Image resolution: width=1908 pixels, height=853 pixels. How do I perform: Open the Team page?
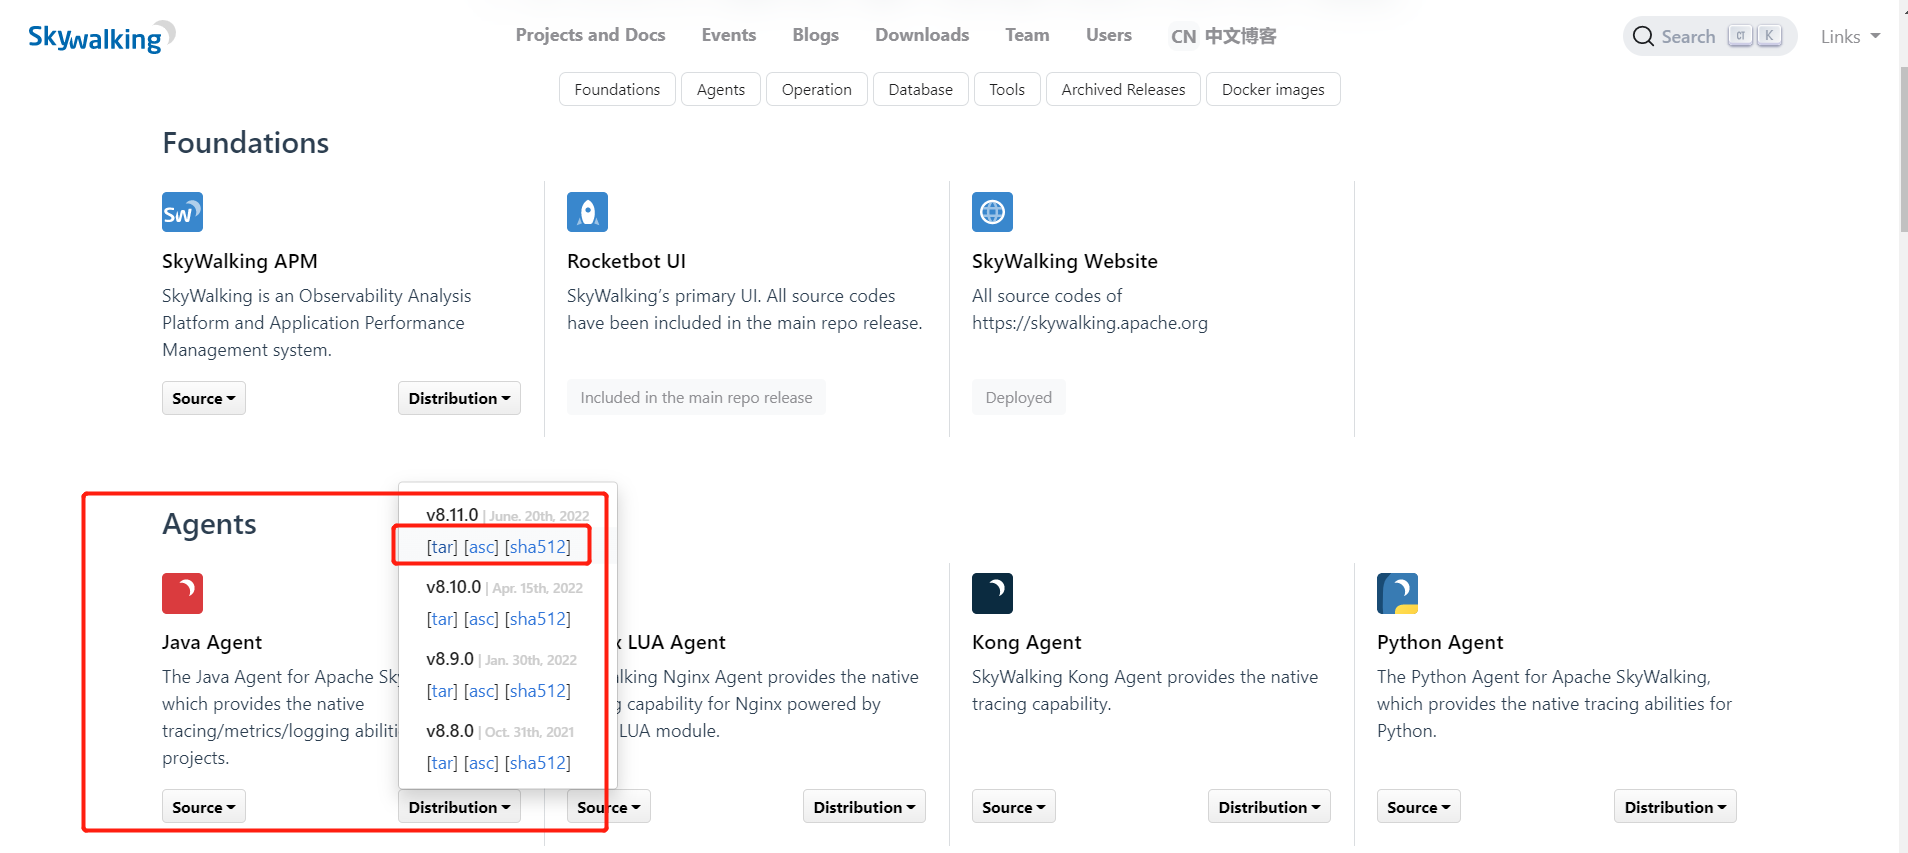[1027, 35]
